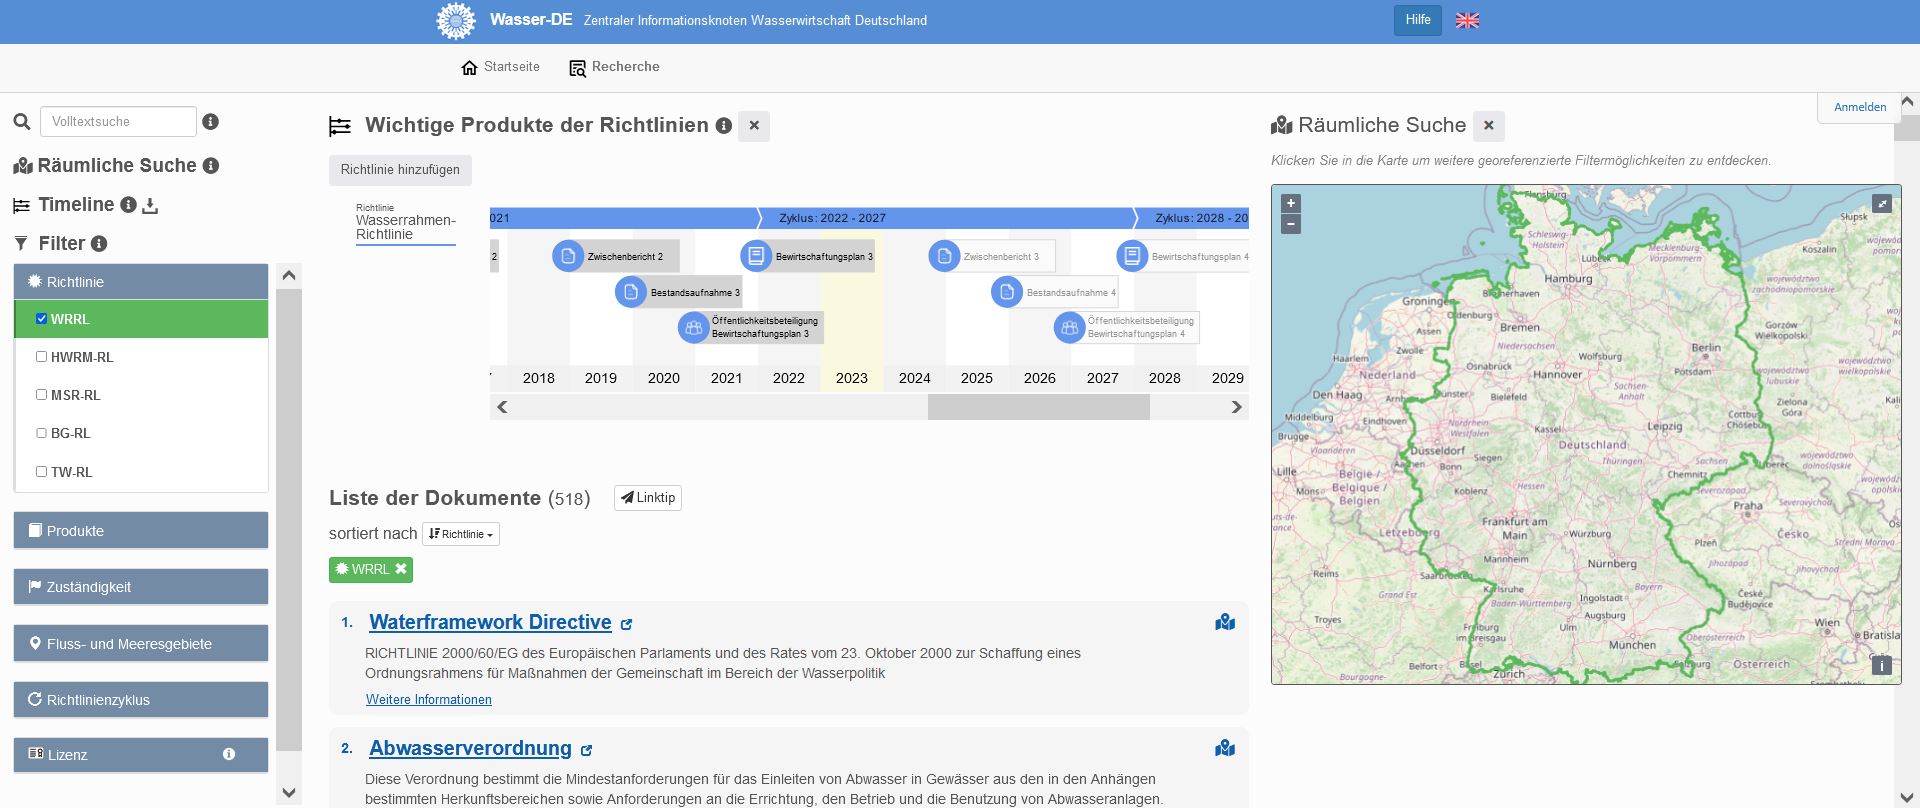Zoom in on the map
The height and width of the screenshot is (808, 1920).
pos(1291,203)
